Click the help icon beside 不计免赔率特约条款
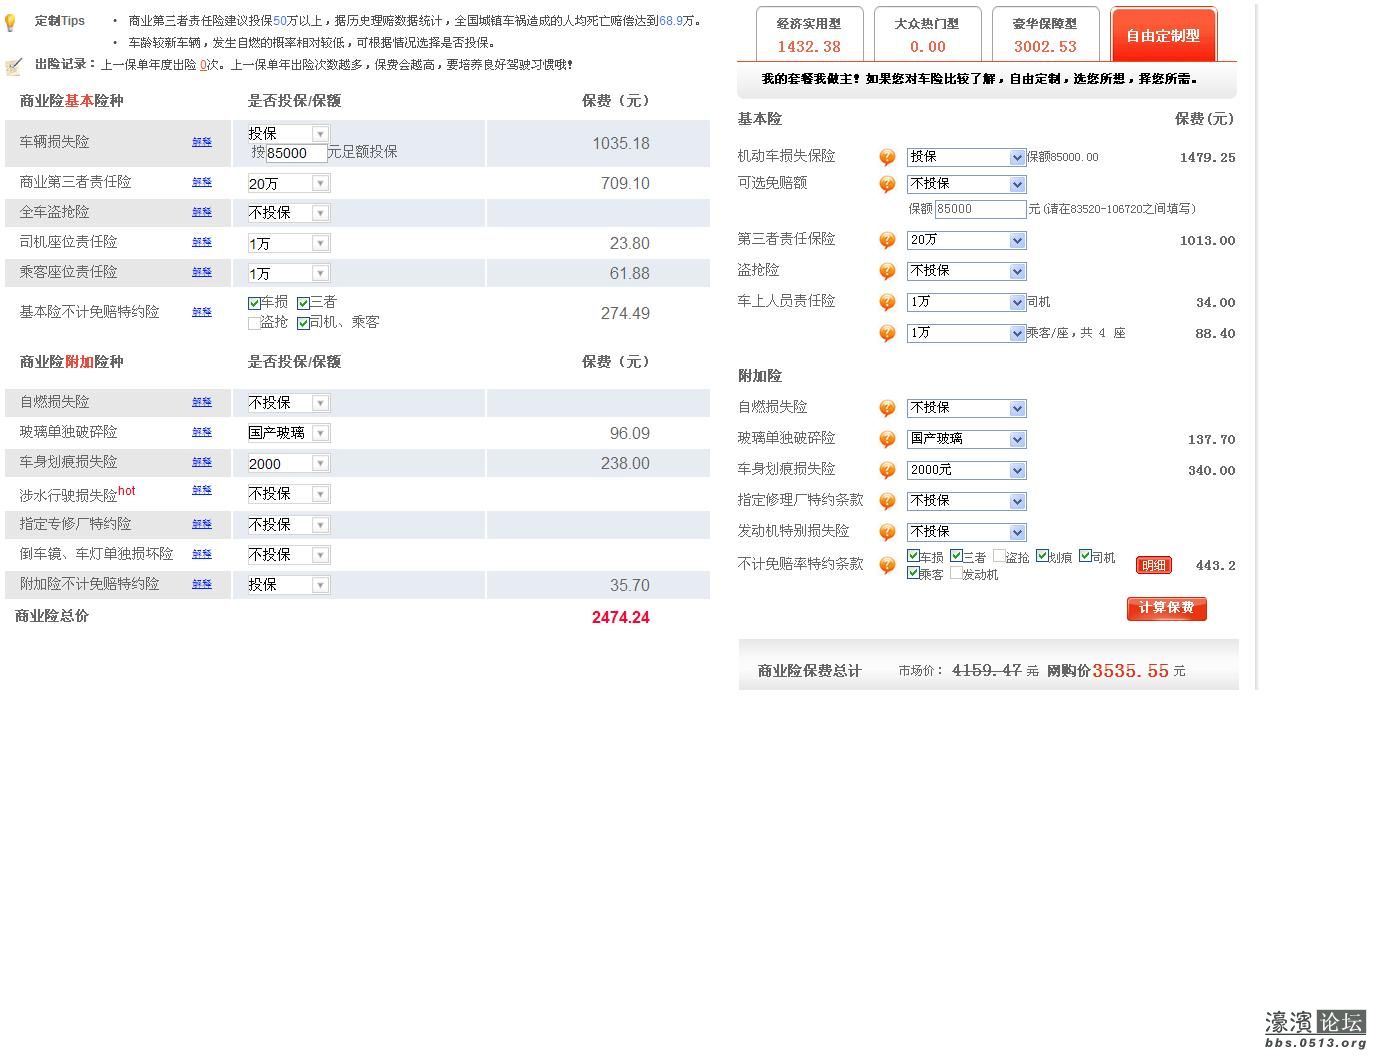 tap(887, 565)
